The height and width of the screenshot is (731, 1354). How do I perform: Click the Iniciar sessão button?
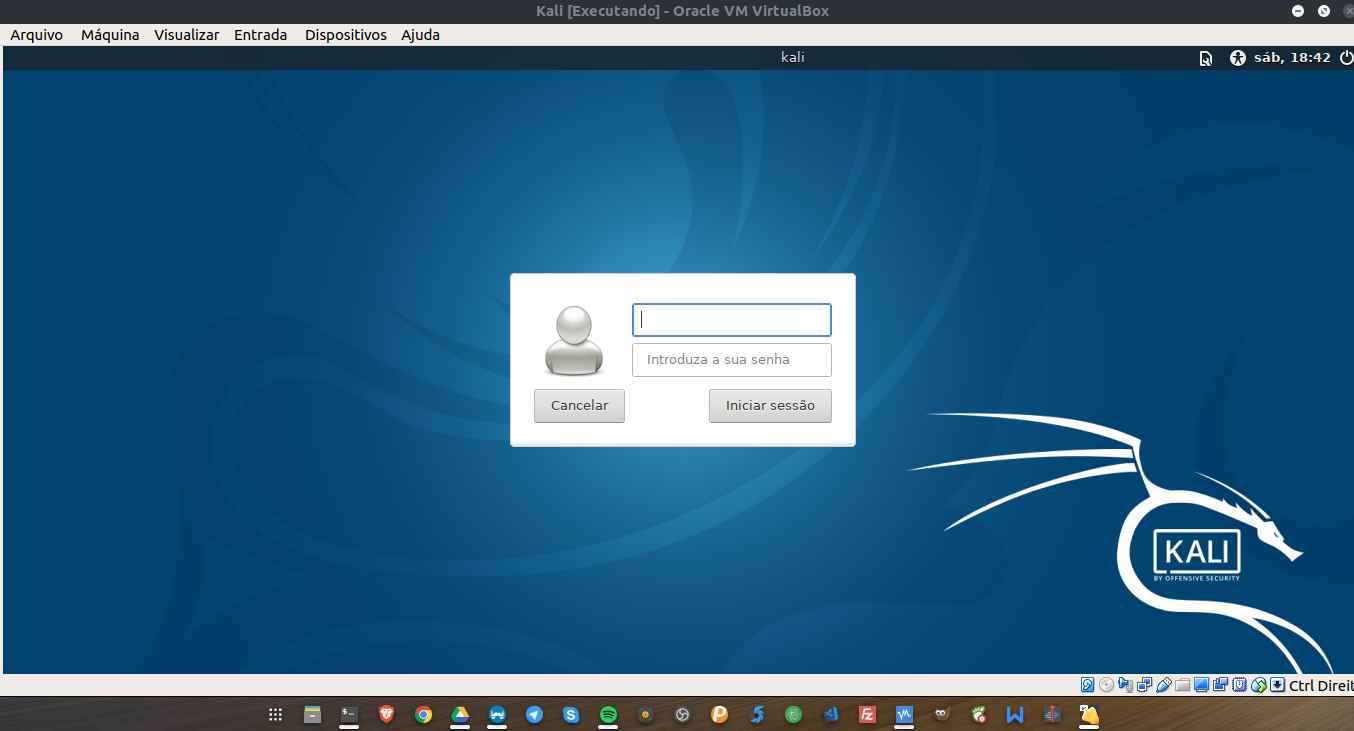click(x=770, y=406)
